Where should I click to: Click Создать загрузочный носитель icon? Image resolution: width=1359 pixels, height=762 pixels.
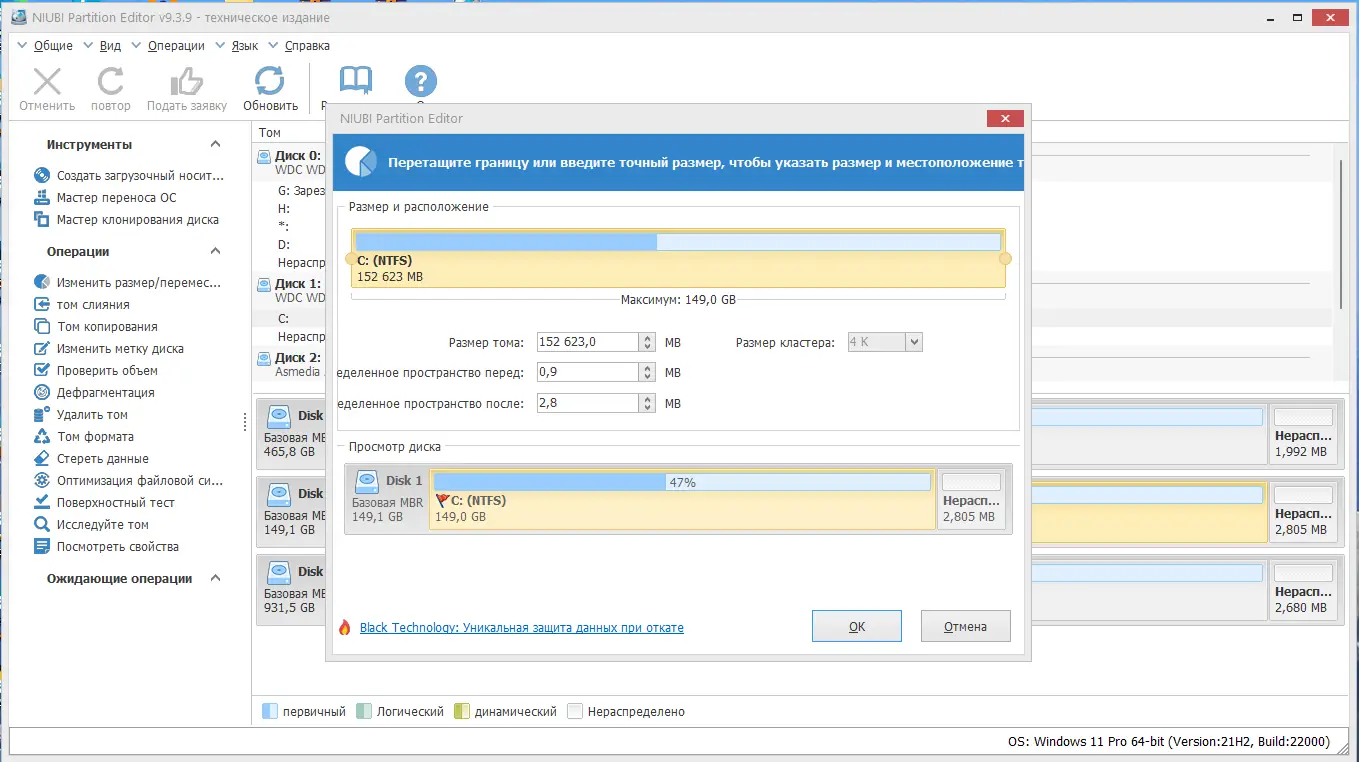pyautogui.click(x=42, y=175)
